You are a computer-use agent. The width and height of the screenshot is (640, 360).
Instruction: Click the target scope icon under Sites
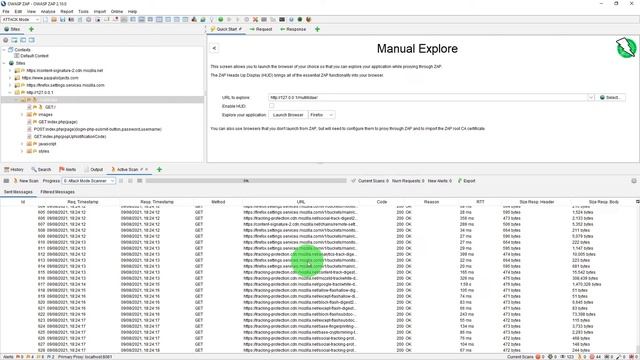point(6,40)
